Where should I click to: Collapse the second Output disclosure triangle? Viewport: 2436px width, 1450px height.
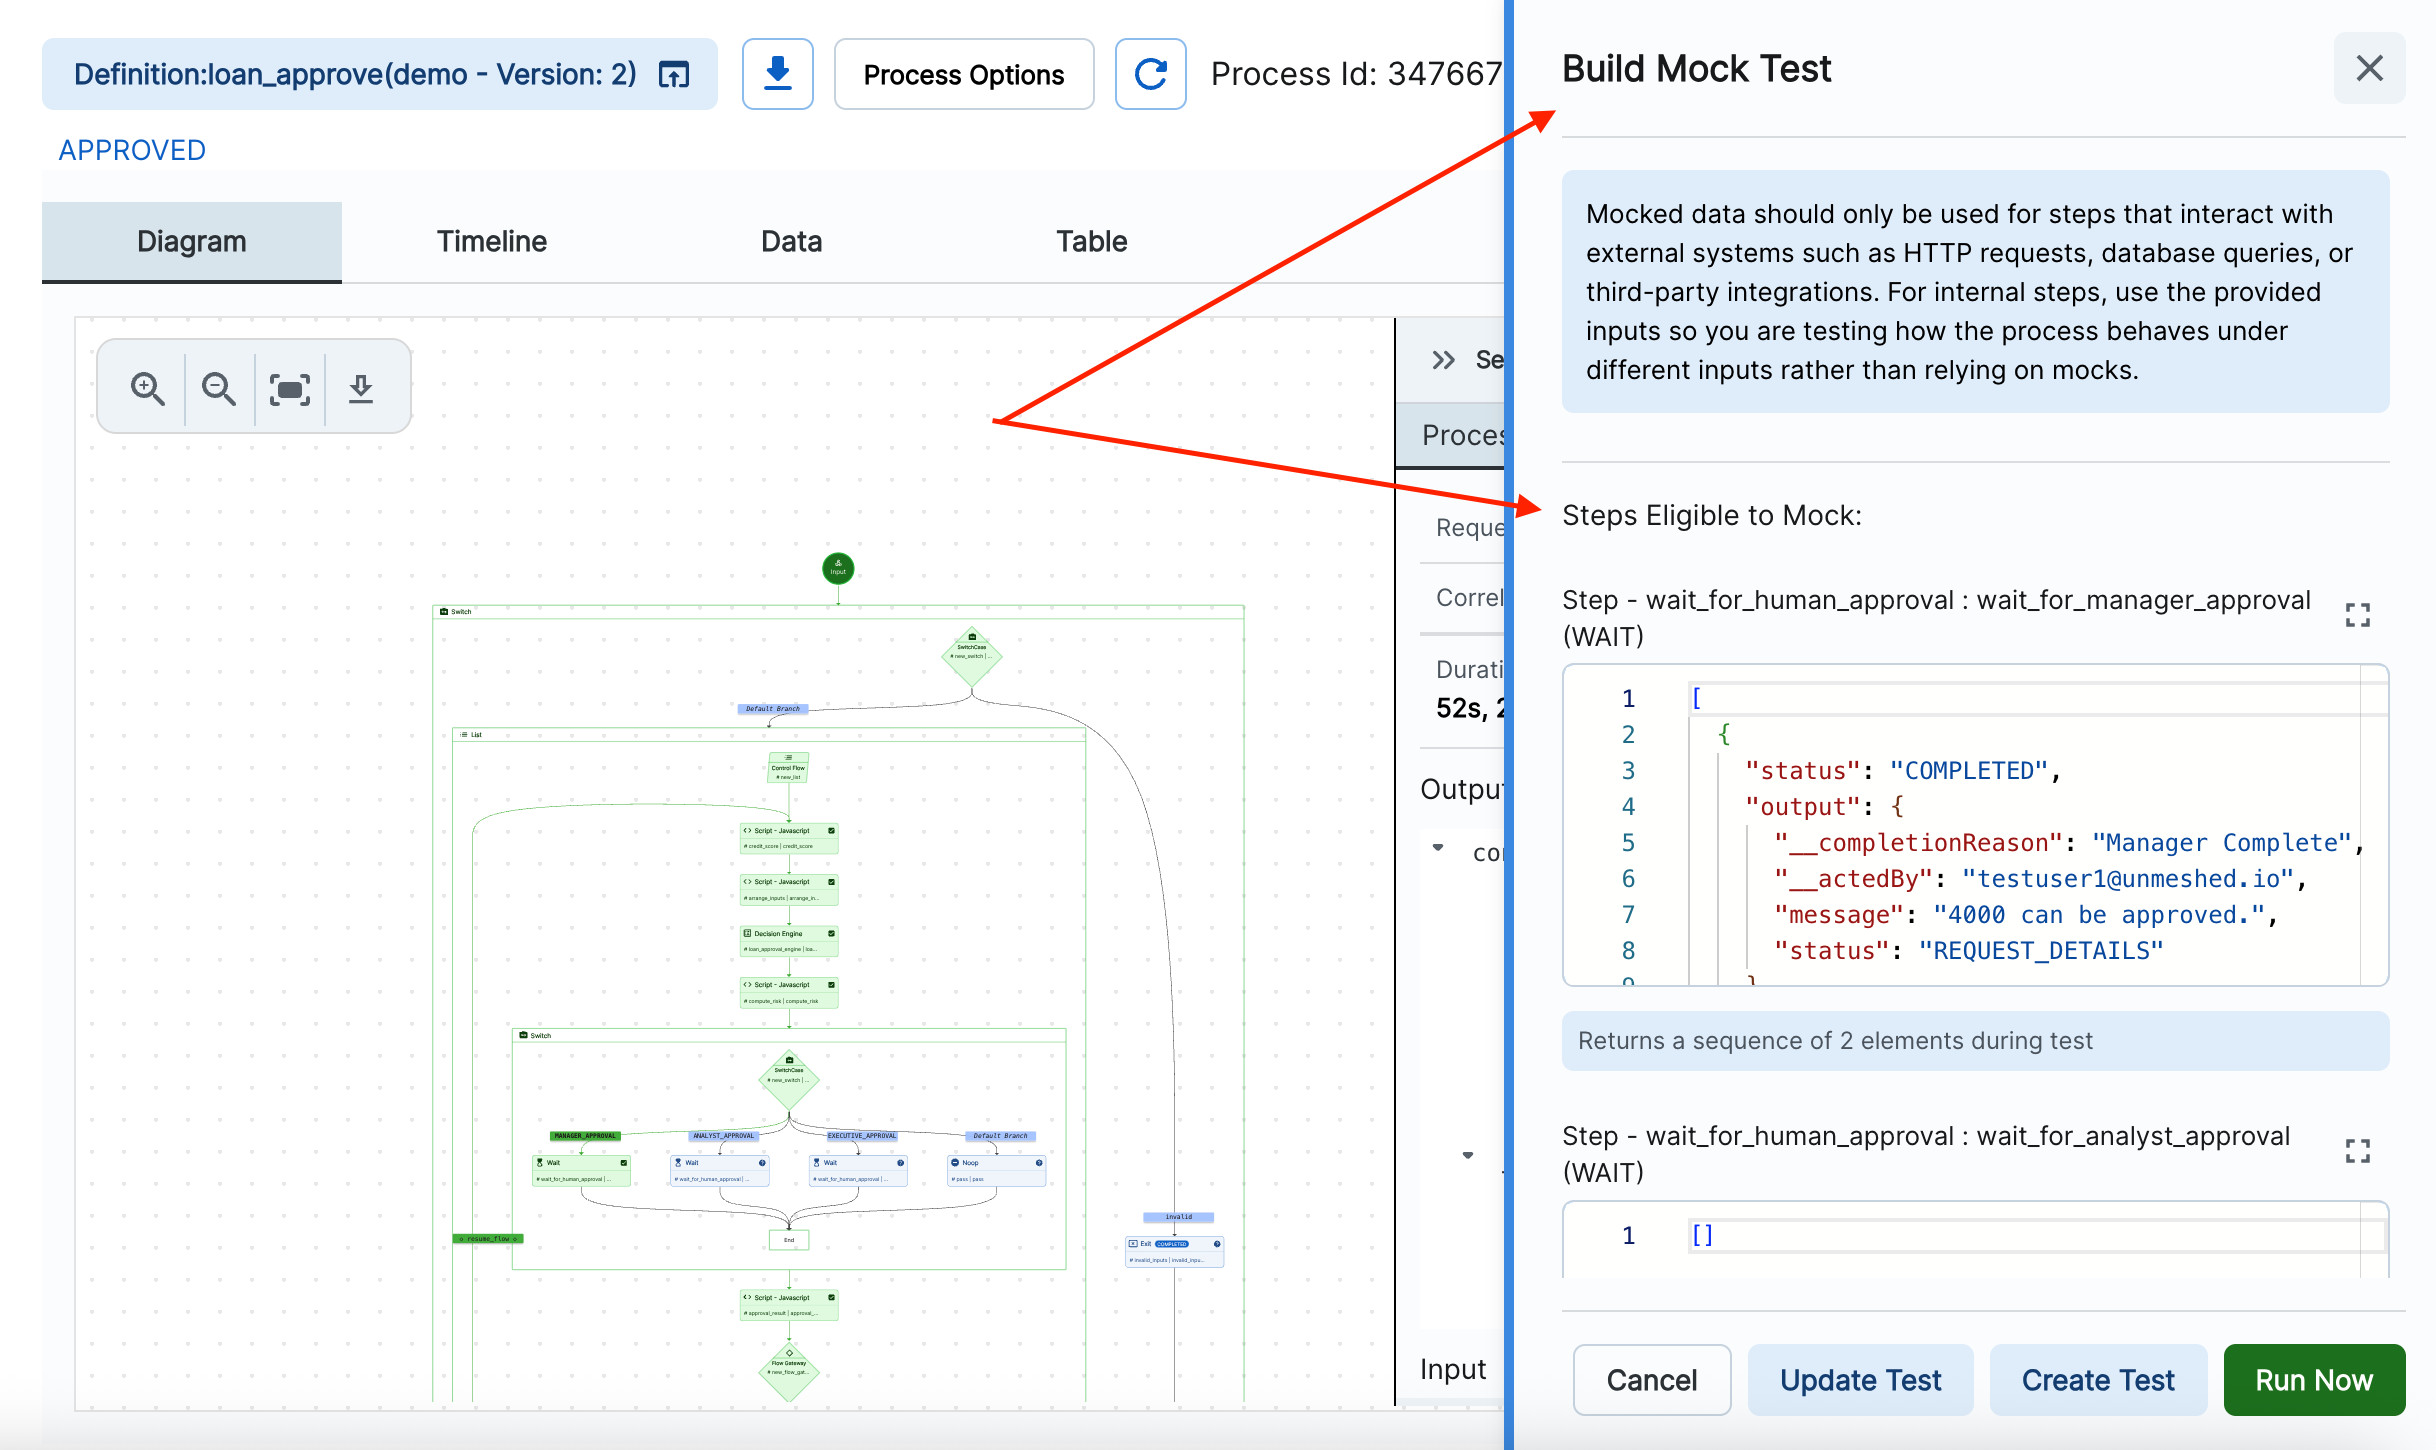1468,1156
